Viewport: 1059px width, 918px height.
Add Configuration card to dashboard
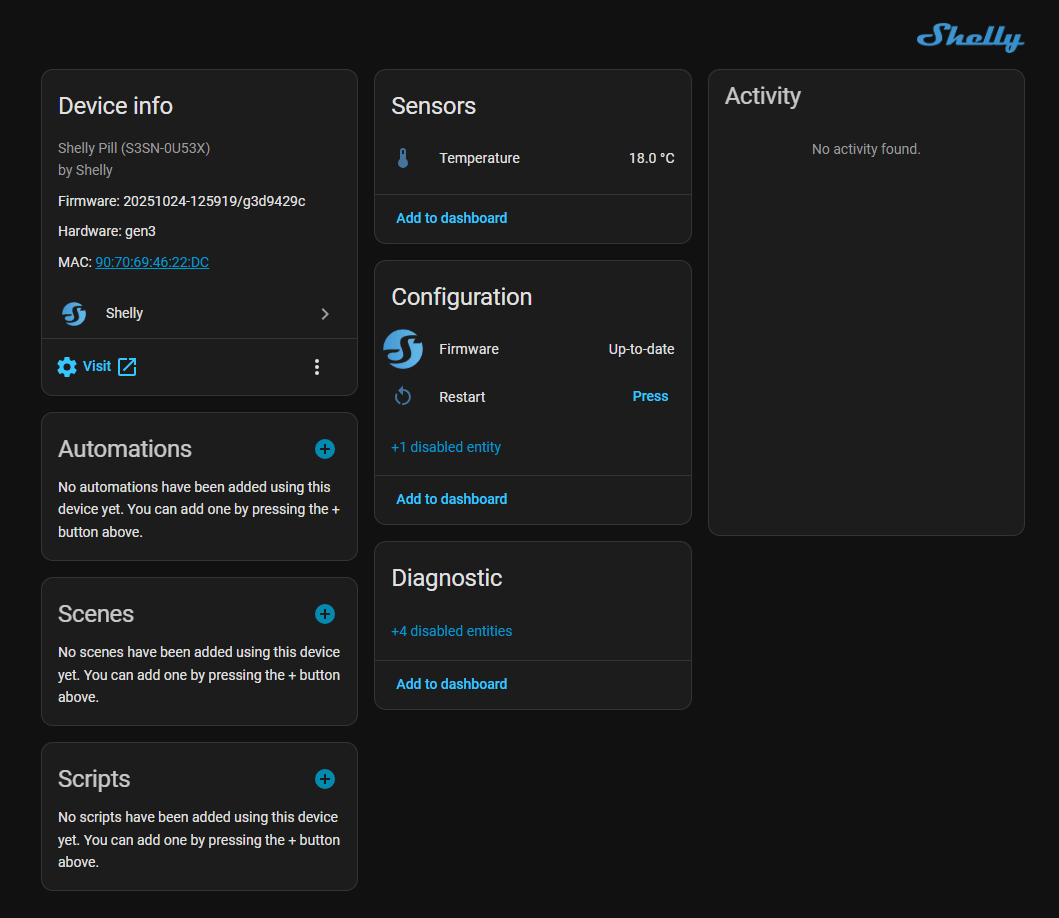pyautogui.click(x=452, y=499)
